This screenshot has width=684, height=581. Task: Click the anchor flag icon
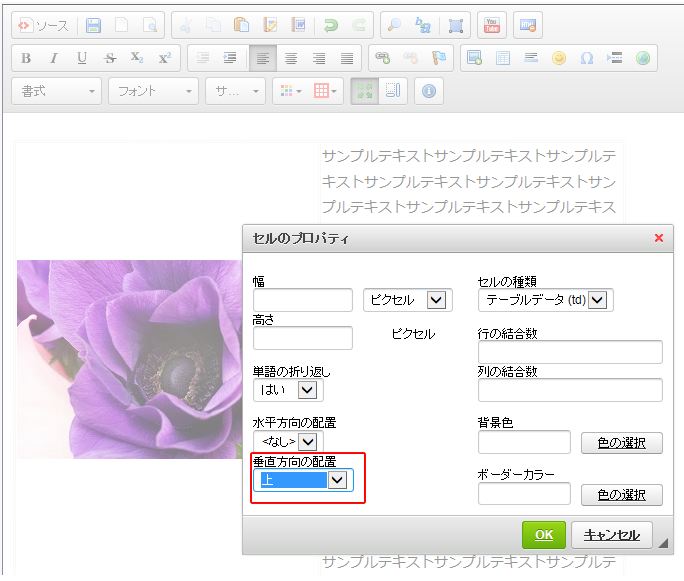click(437, 58)
